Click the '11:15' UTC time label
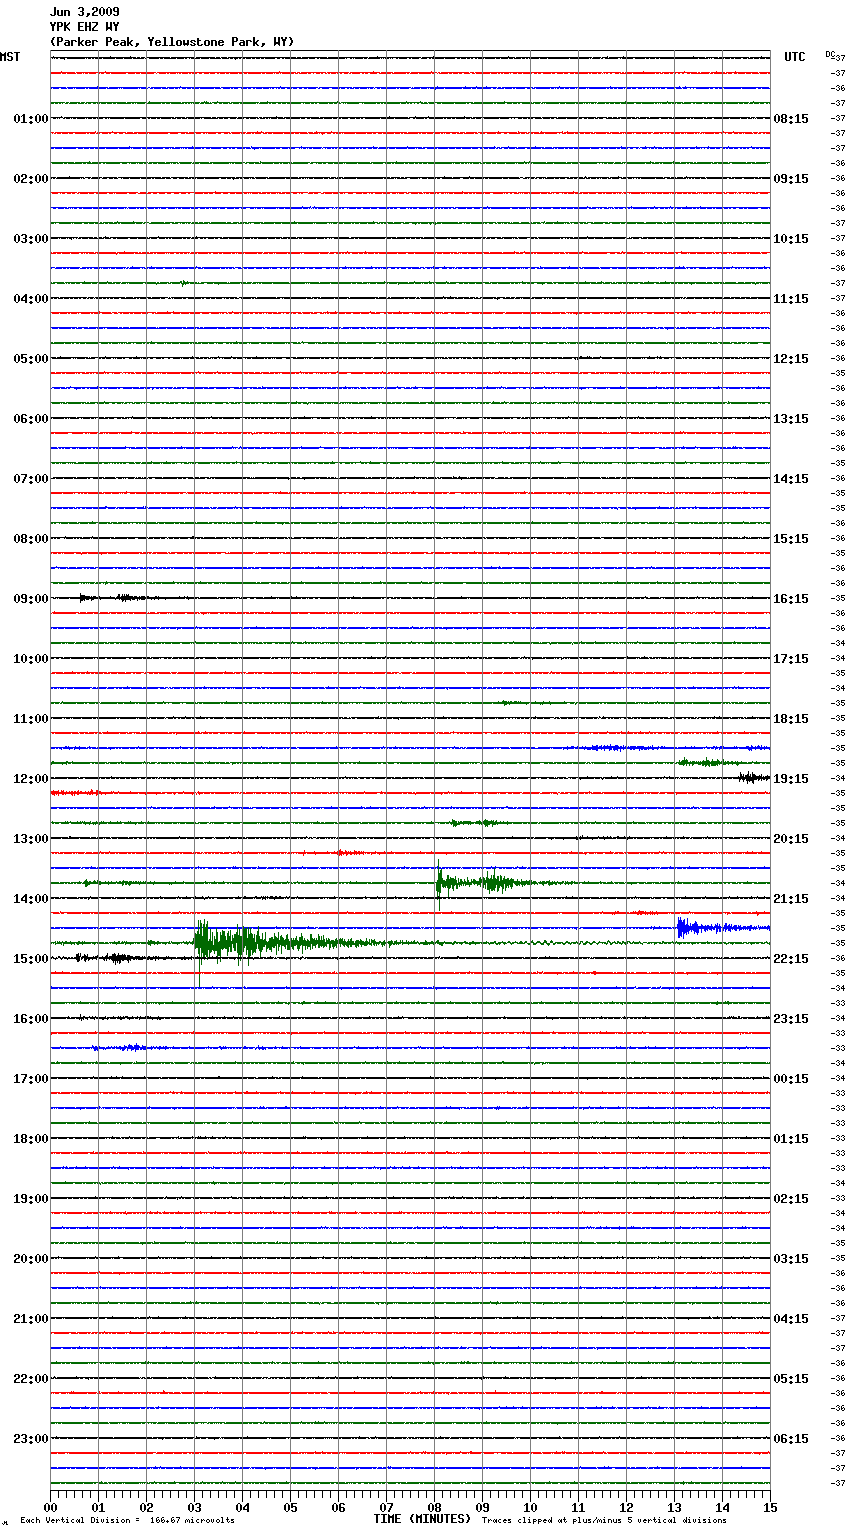 (791, 299)
